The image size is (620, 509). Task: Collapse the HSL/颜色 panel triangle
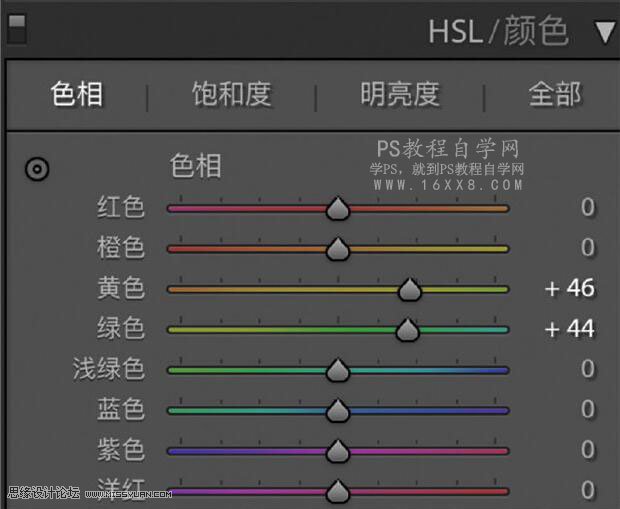(604, 32)
